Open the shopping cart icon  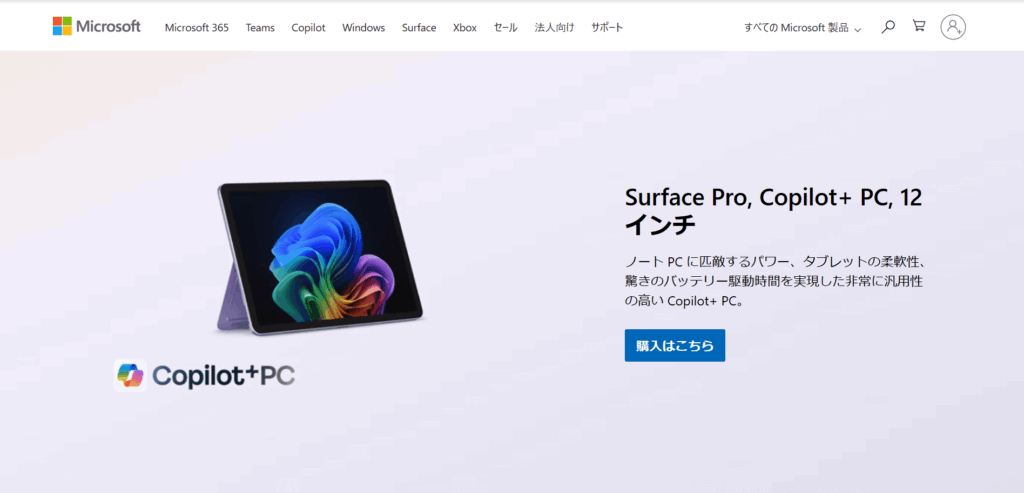(919, 26)
